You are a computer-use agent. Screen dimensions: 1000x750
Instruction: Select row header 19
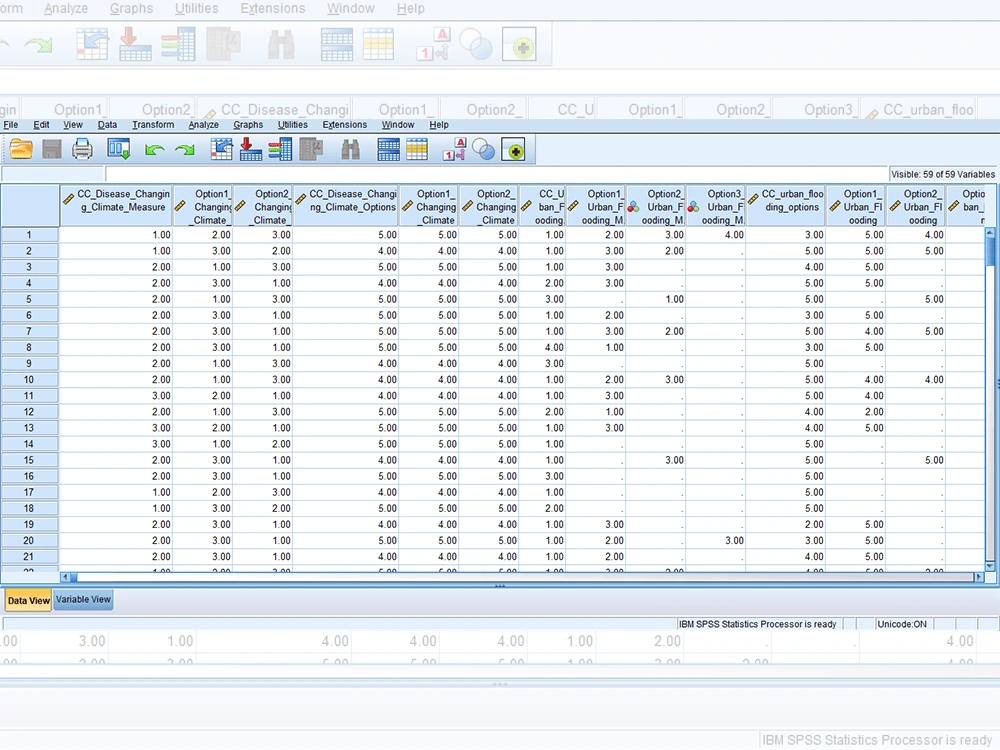tap(29, 524)
